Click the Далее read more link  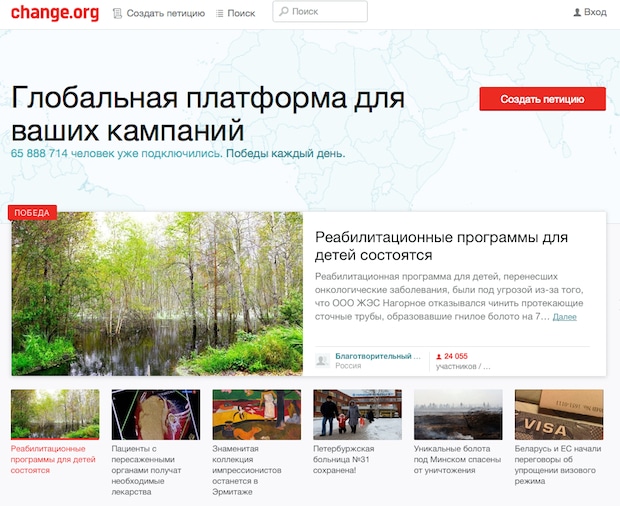point(565,317)
